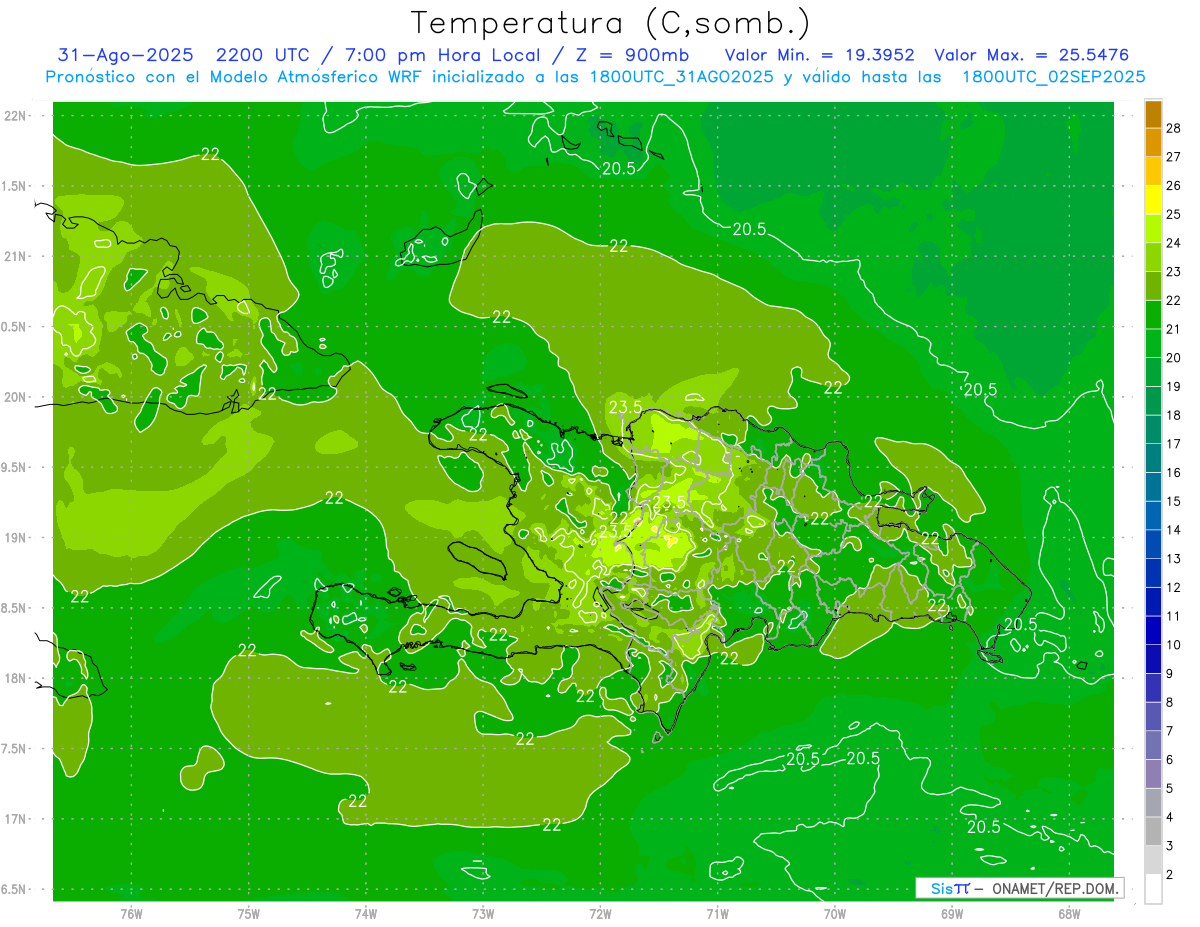1200x927 pixels.
Task: Click the "20N" latitude axis label
Action: click(14, 397)
